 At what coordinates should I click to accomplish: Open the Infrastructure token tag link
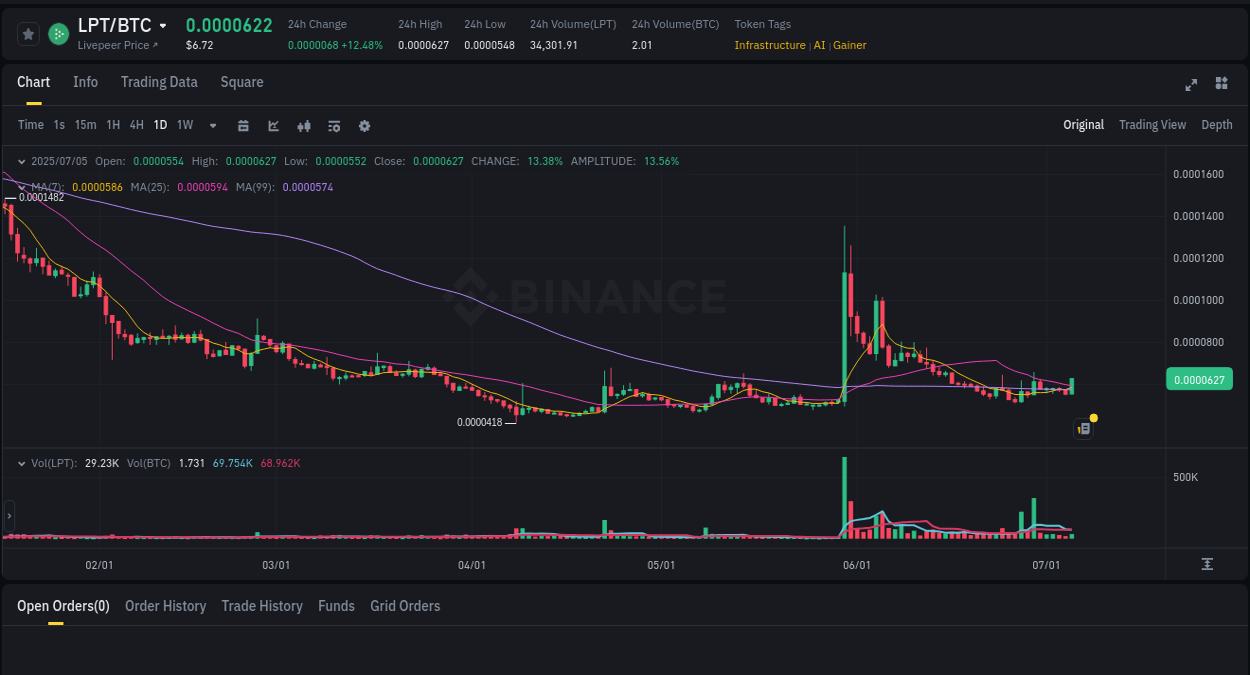pos(770,45)
